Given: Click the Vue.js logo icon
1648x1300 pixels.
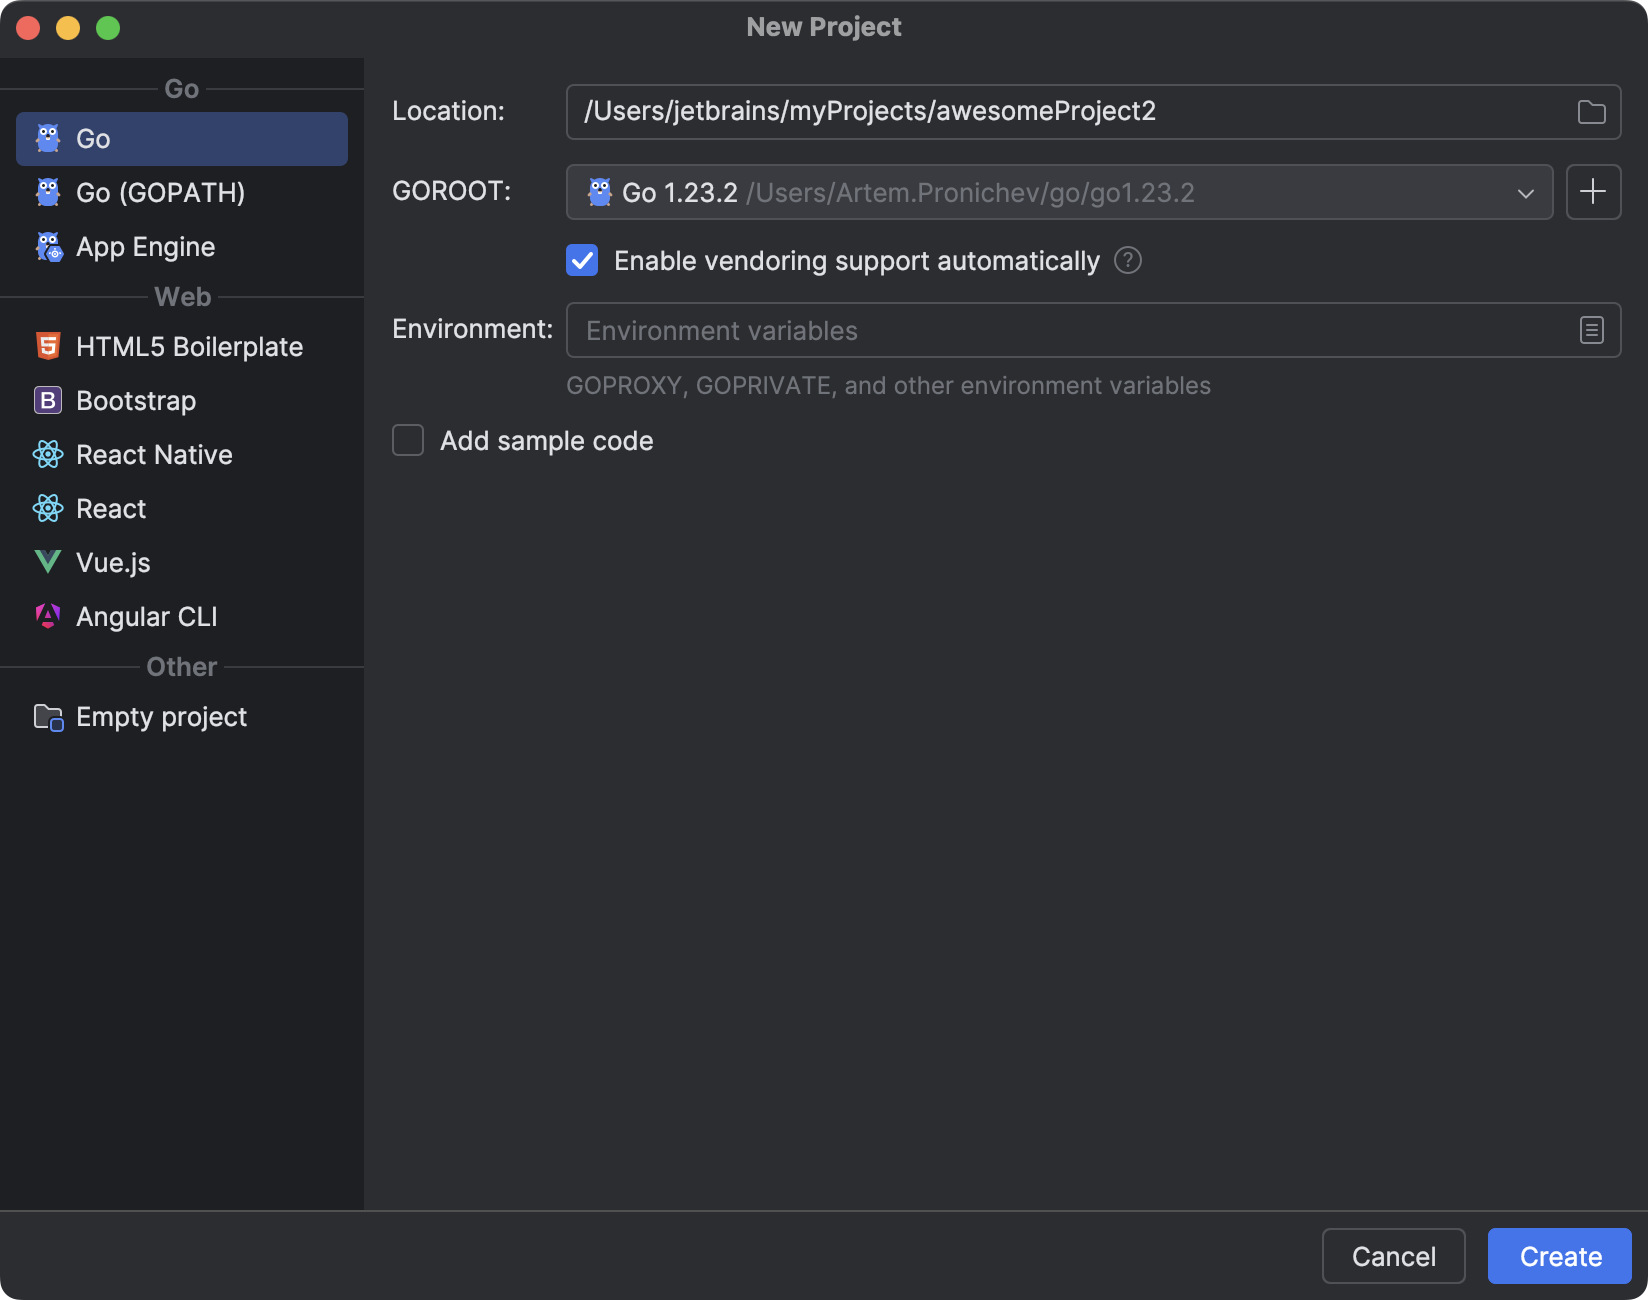Looking at the screenshot, I should (48, 562).
